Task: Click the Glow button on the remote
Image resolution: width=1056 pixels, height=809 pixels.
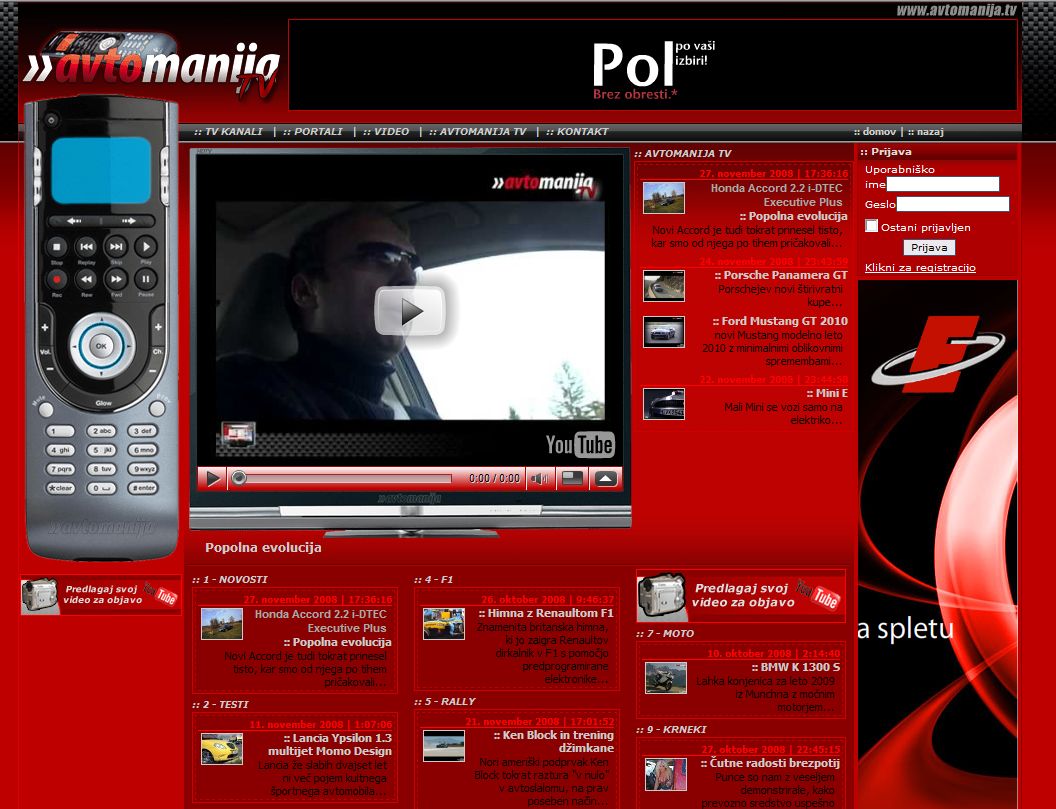Action: (103, 403)
